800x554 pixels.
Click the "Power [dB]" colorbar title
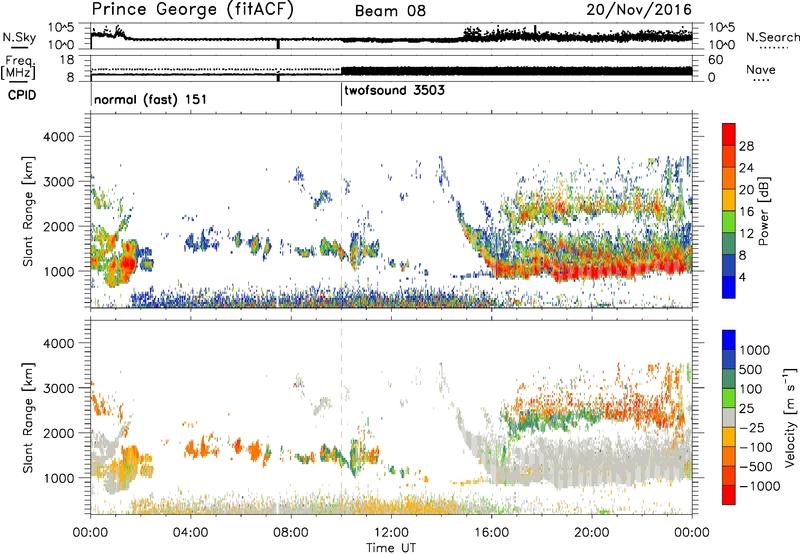764,211
